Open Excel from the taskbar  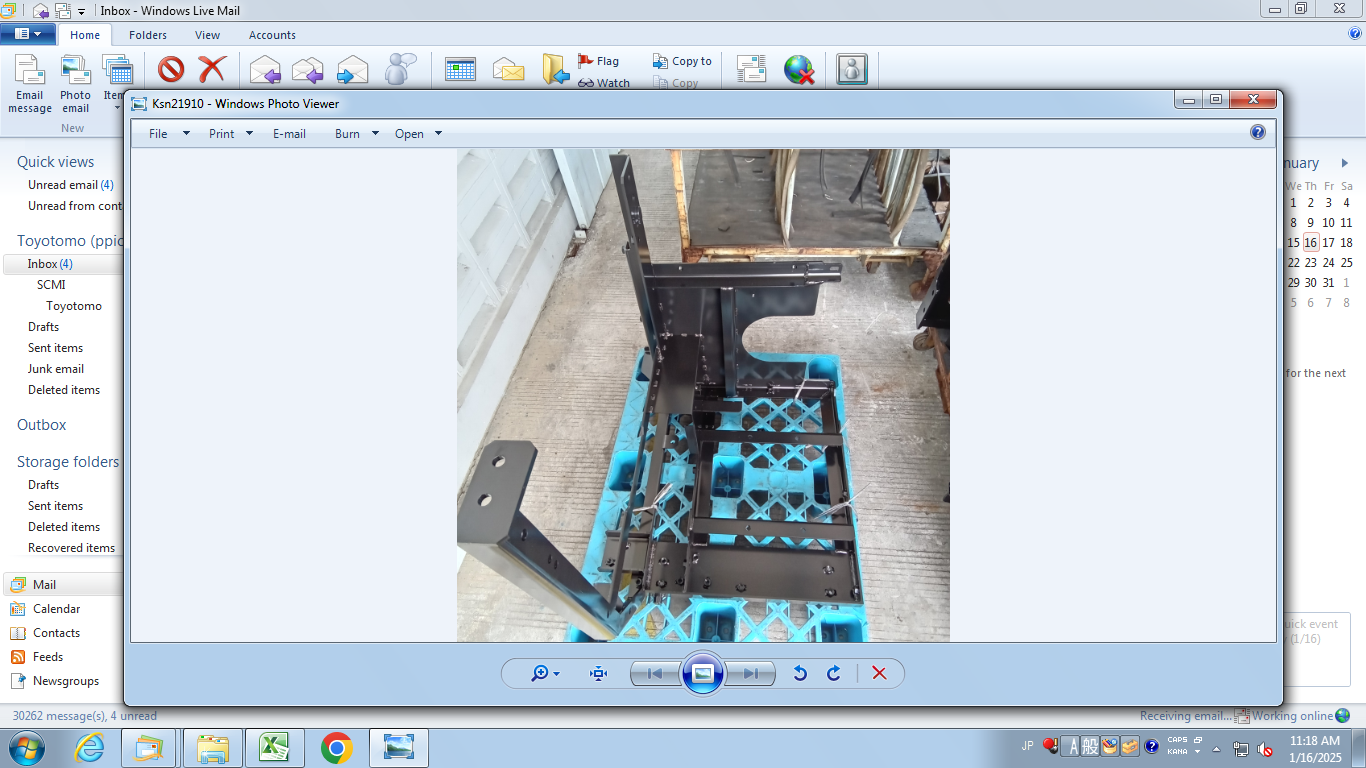coord(275,748)
